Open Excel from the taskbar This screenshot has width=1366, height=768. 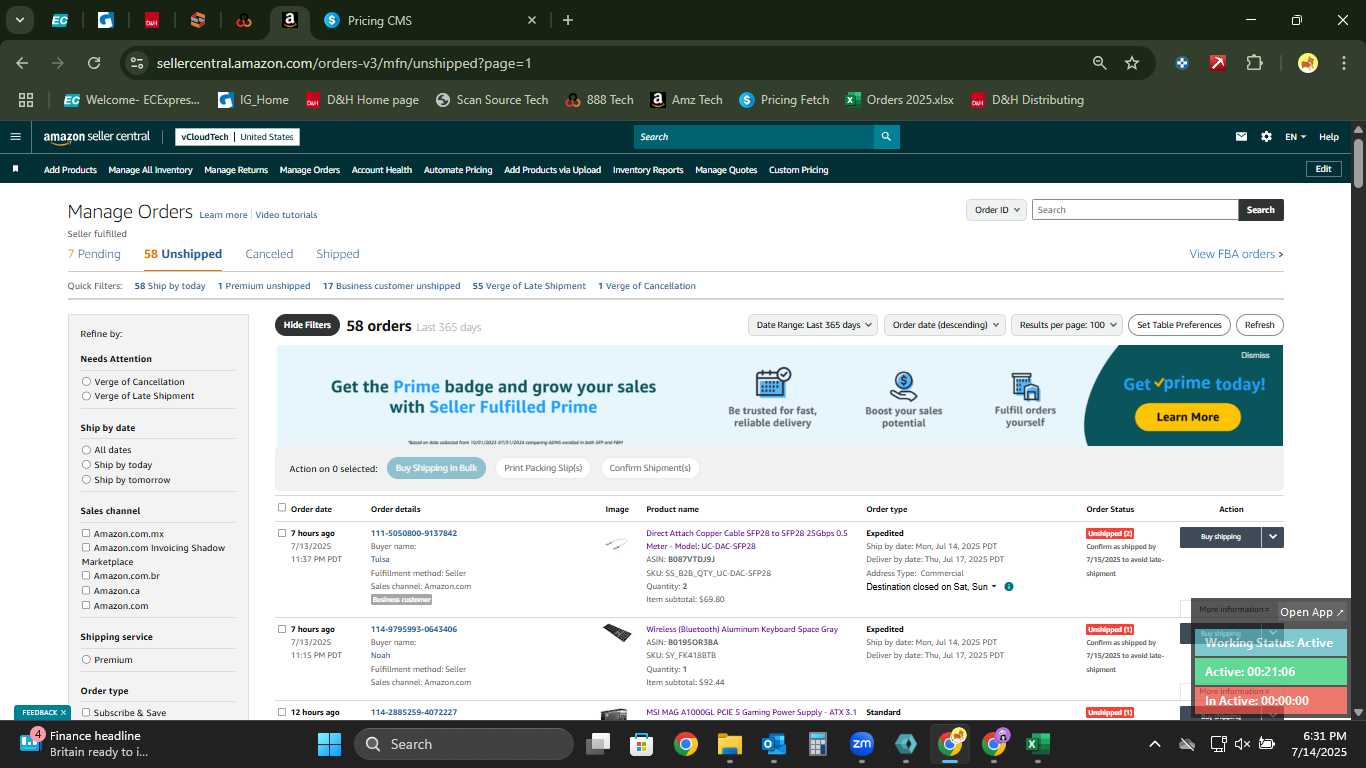coord(1037,744)
